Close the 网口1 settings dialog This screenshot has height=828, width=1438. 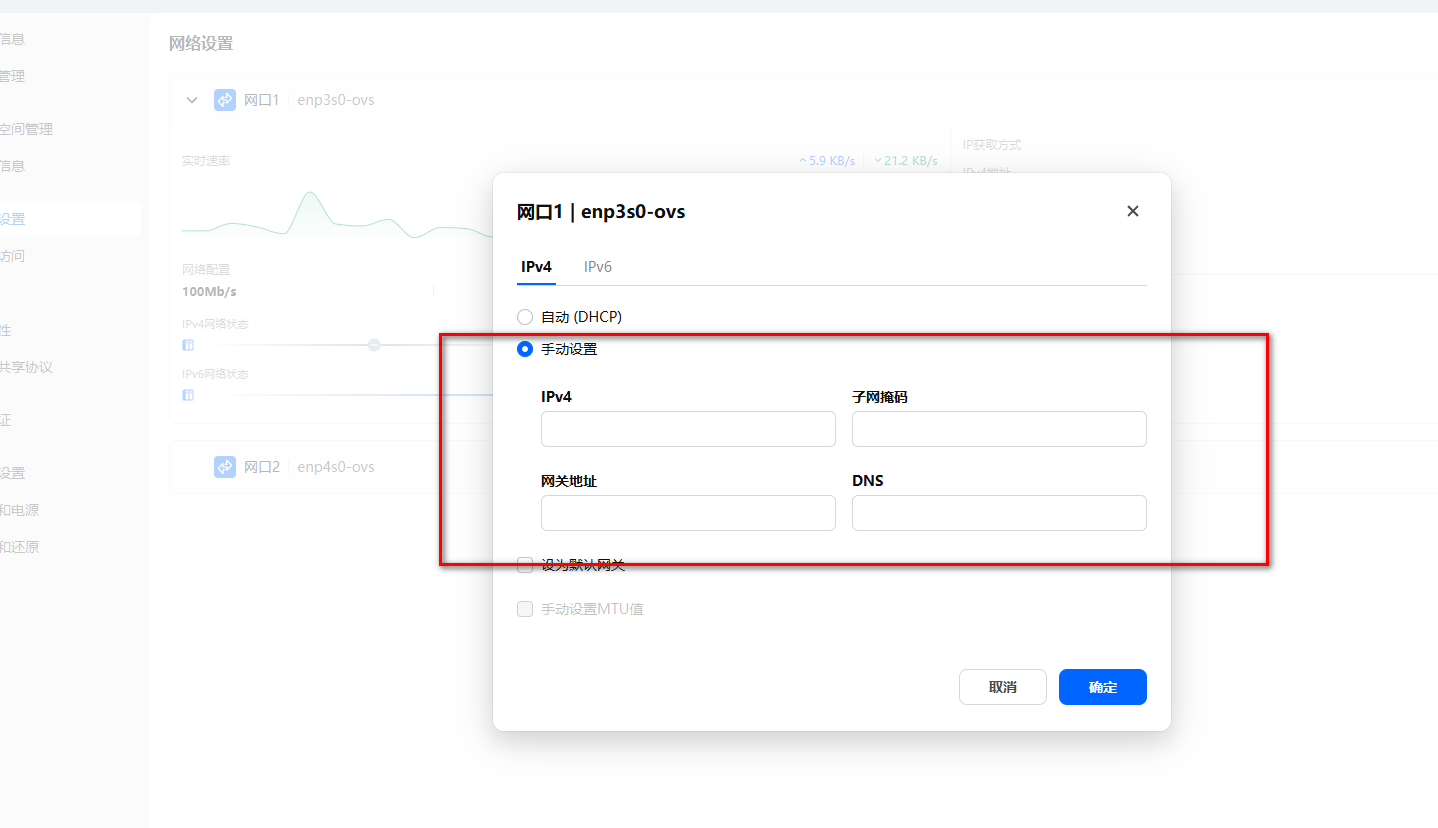pyautogui.click(x=1133, y=211)
